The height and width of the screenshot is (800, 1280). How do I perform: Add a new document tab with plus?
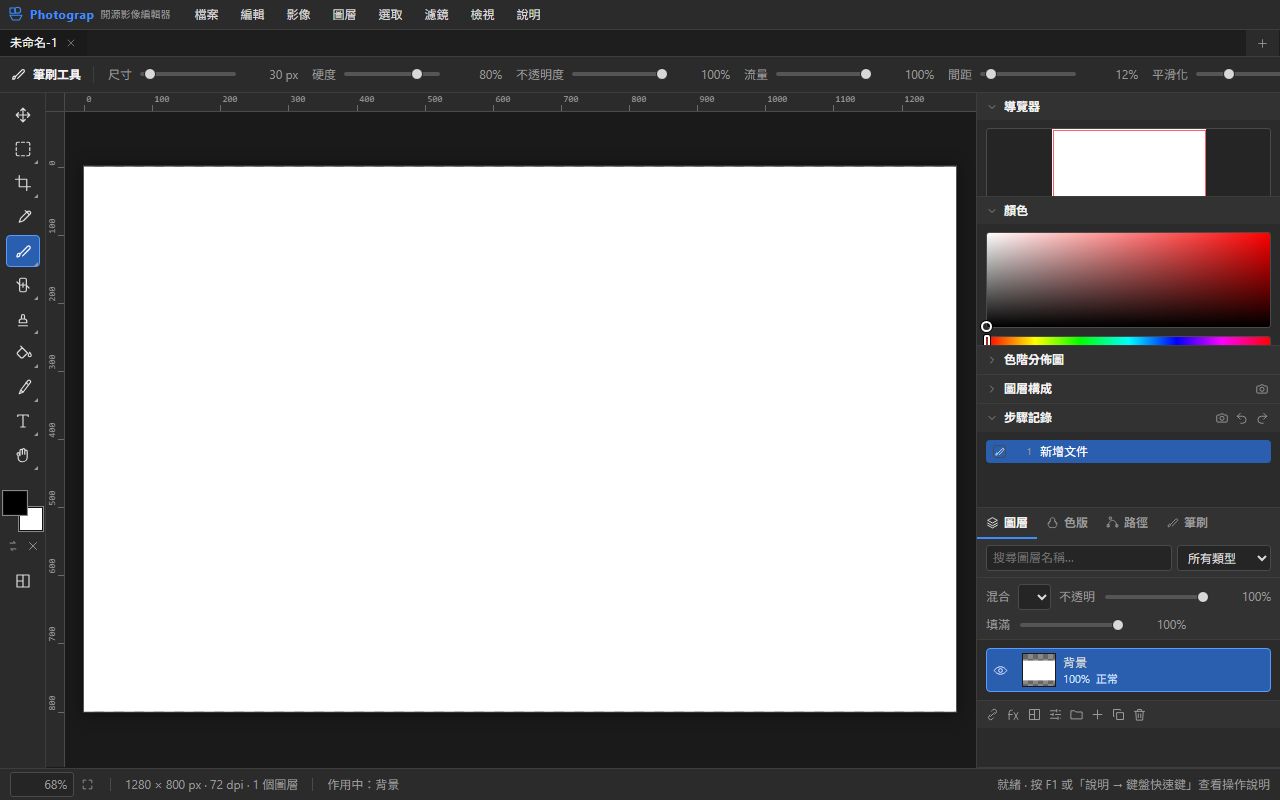1262,43
